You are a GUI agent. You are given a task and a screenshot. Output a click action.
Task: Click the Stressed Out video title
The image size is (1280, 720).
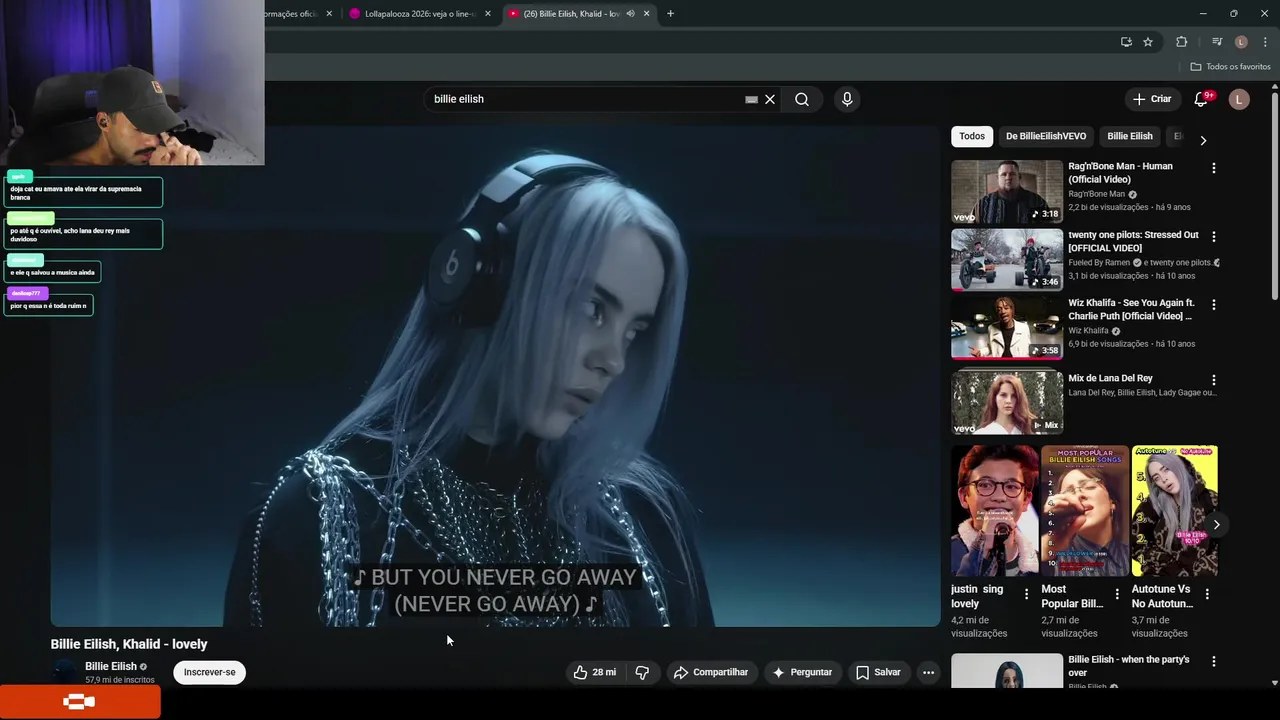click(x=1133, y=241)
